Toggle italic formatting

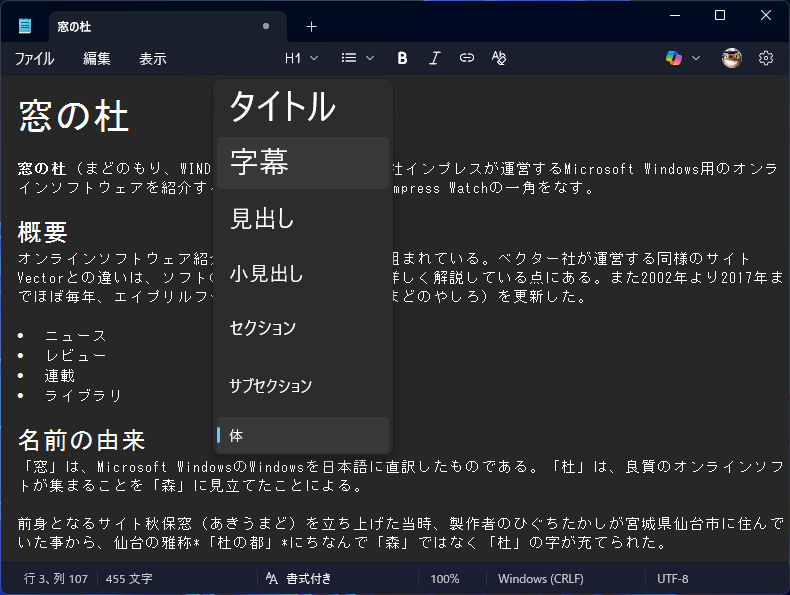(x=434, y=58)
